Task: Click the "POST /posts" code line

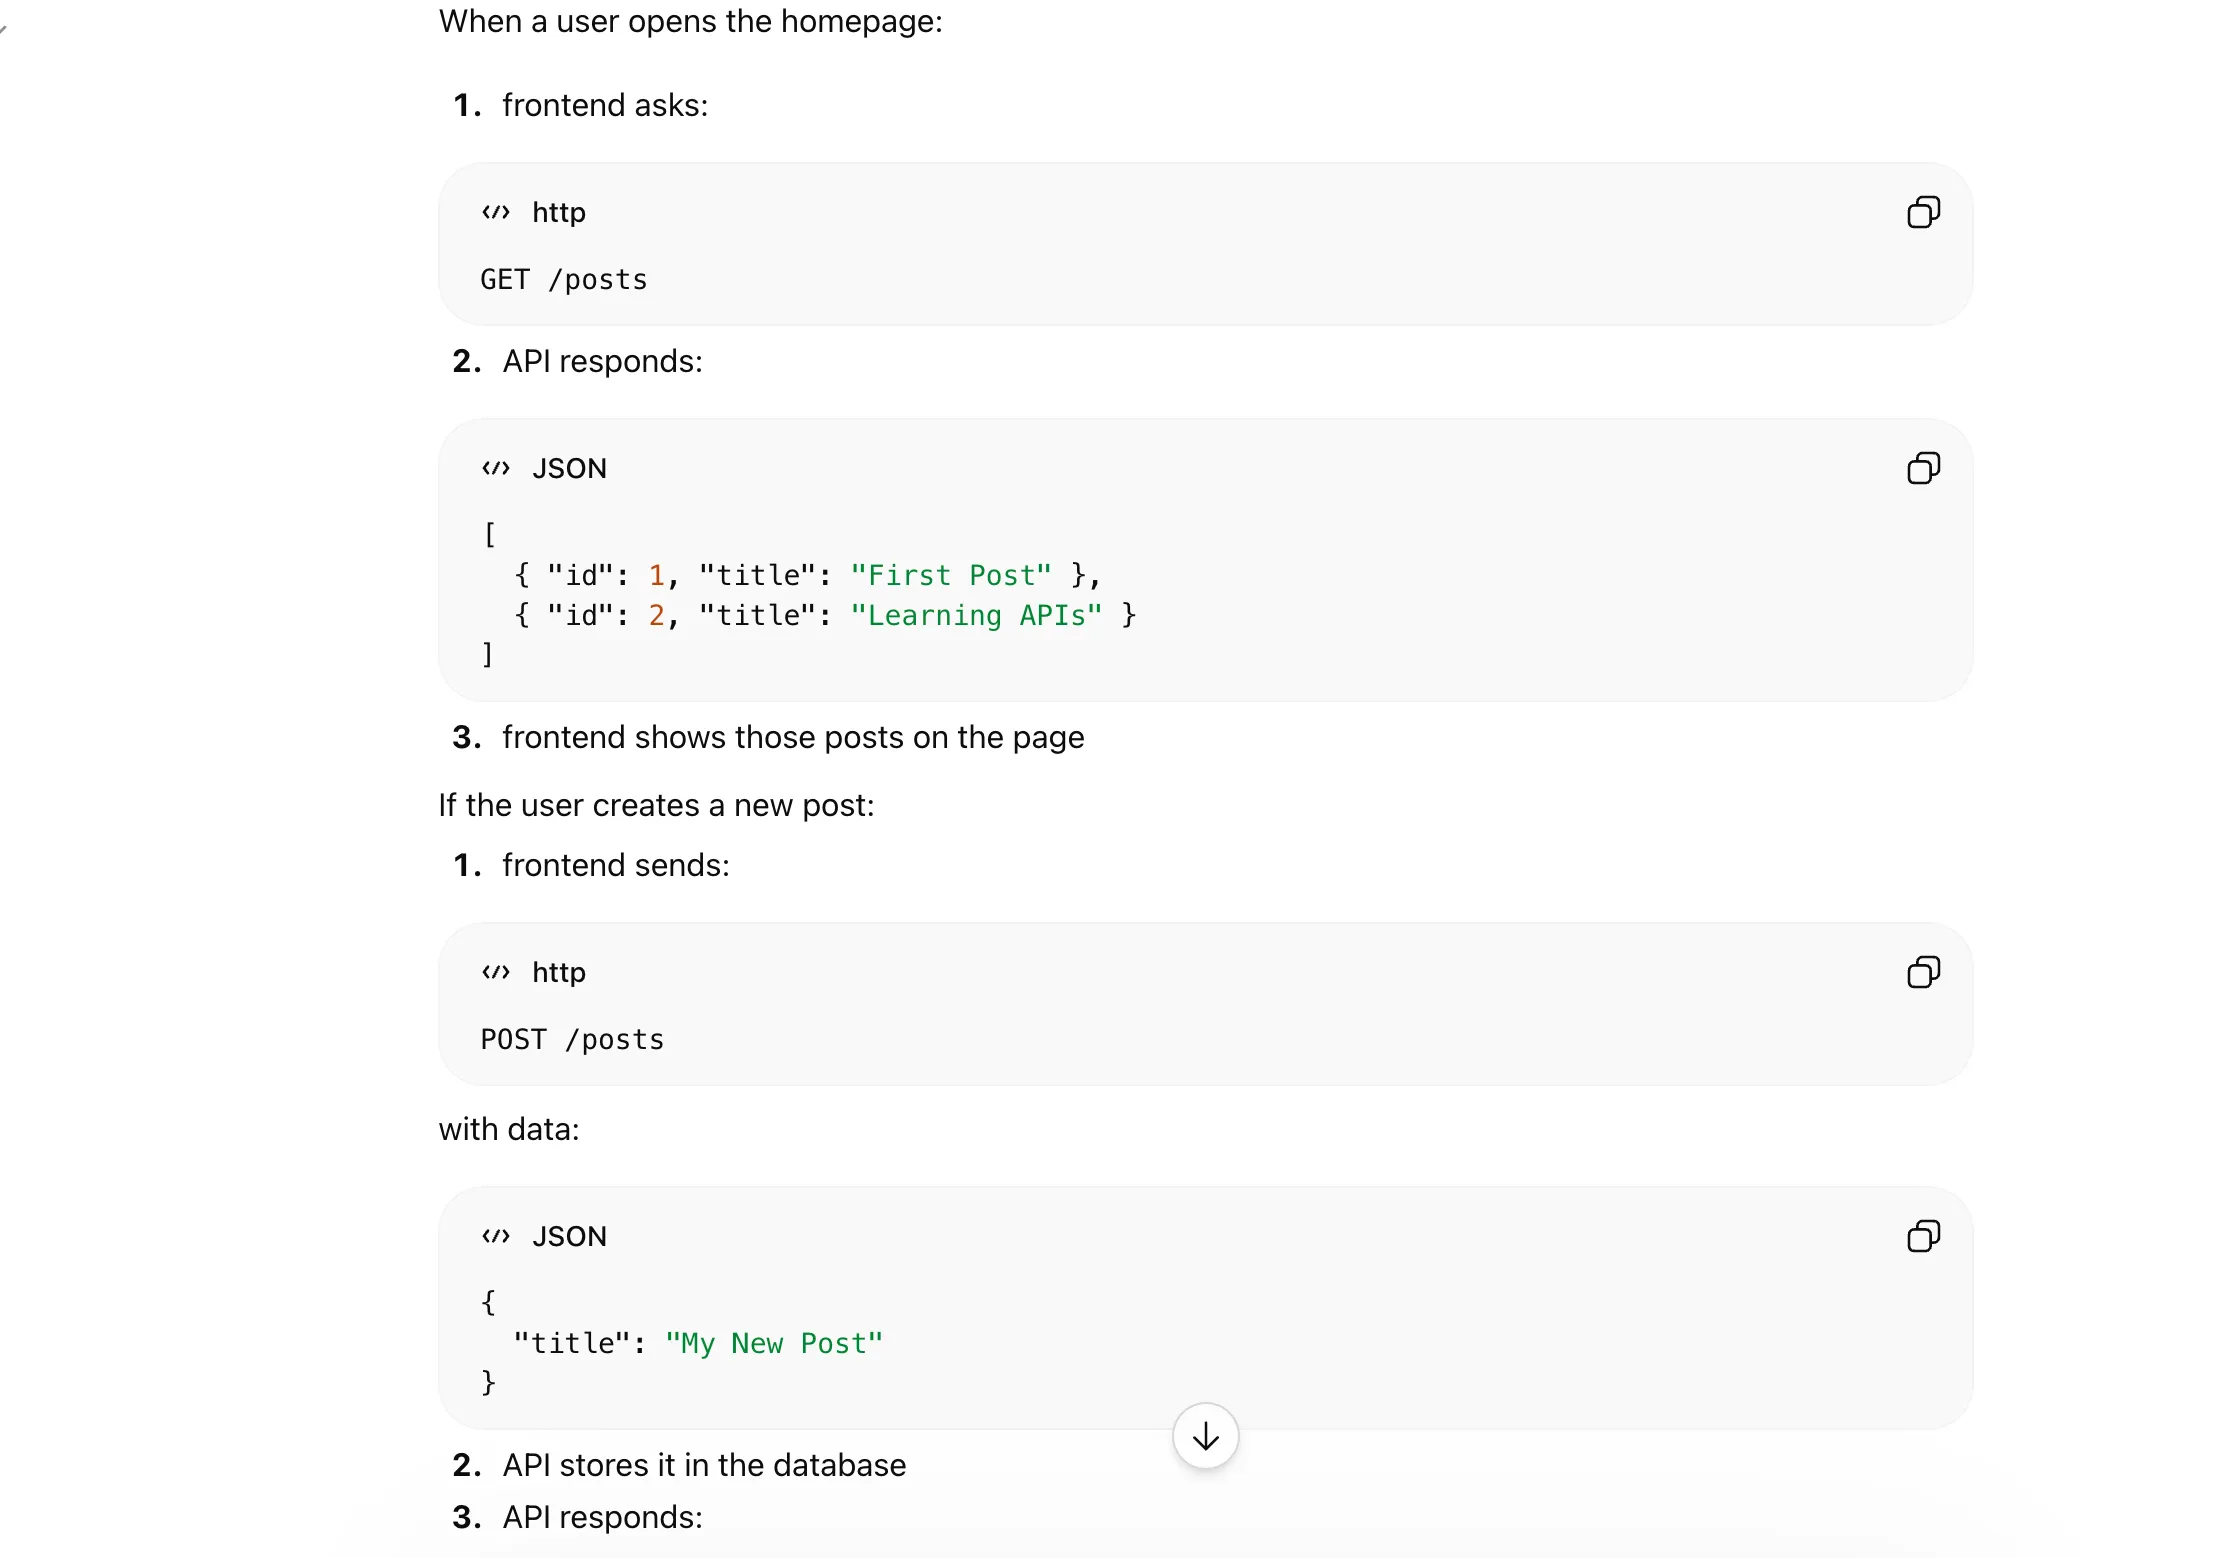Action: (x=572, y=1040)
